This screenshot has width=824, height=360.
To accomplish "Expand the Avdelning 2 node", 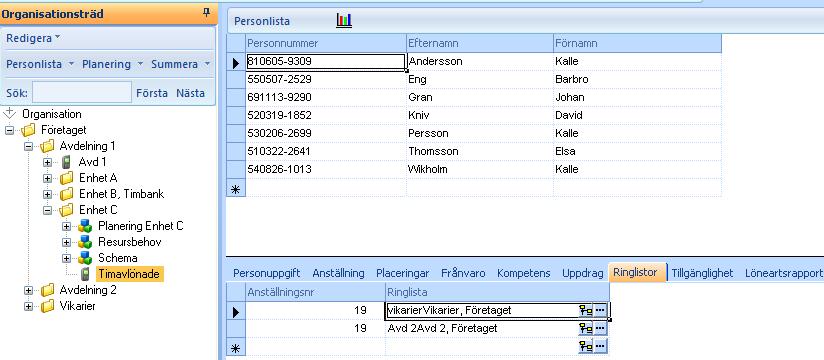I will pos(28,290).
